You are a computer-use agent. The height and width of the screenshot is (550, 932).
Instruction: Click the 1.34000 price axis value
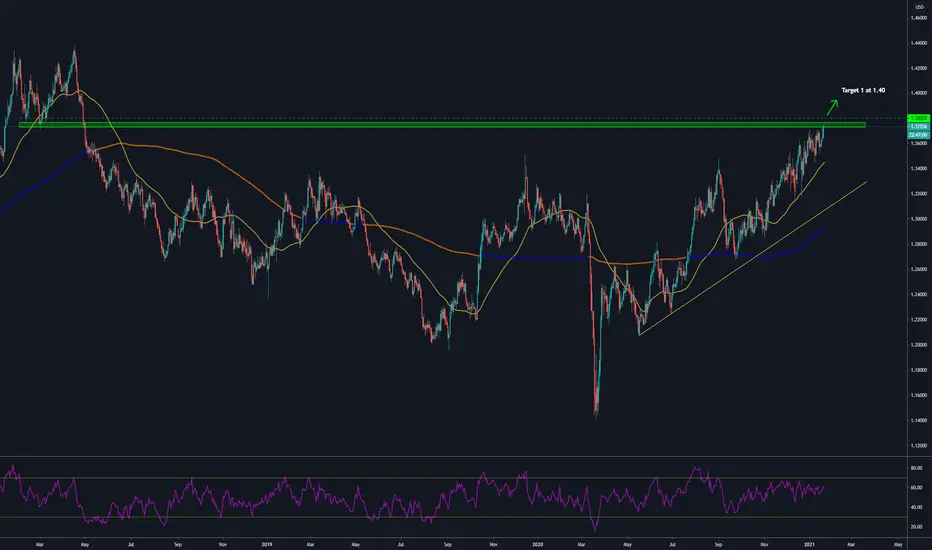pos(919,168)
